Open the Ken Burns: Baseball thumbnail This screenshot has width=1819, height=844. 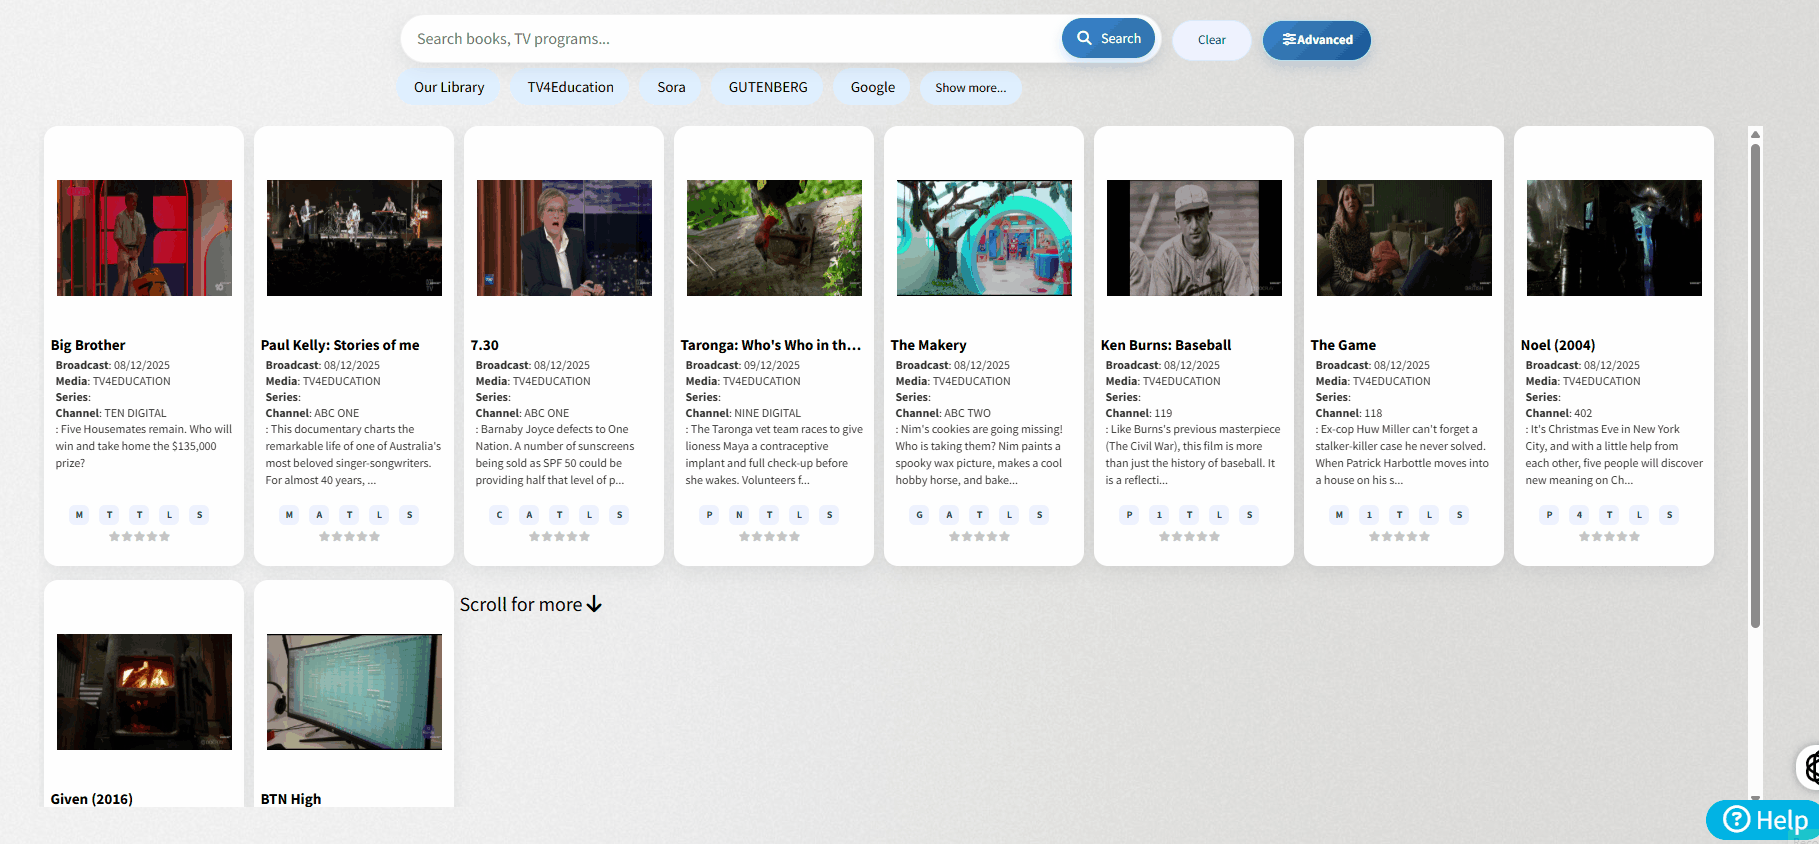(x=1194, y=238)
